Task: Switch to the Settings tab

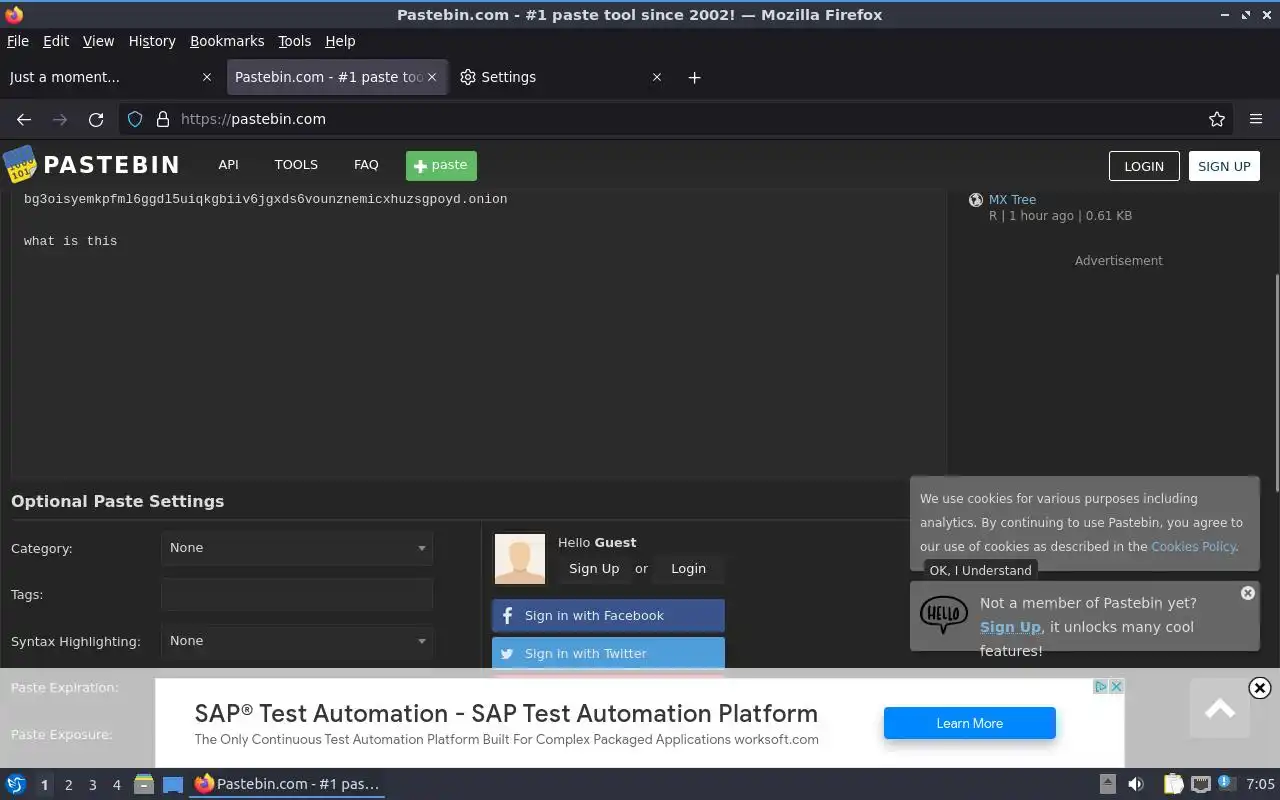Action: tap(562, 77)
